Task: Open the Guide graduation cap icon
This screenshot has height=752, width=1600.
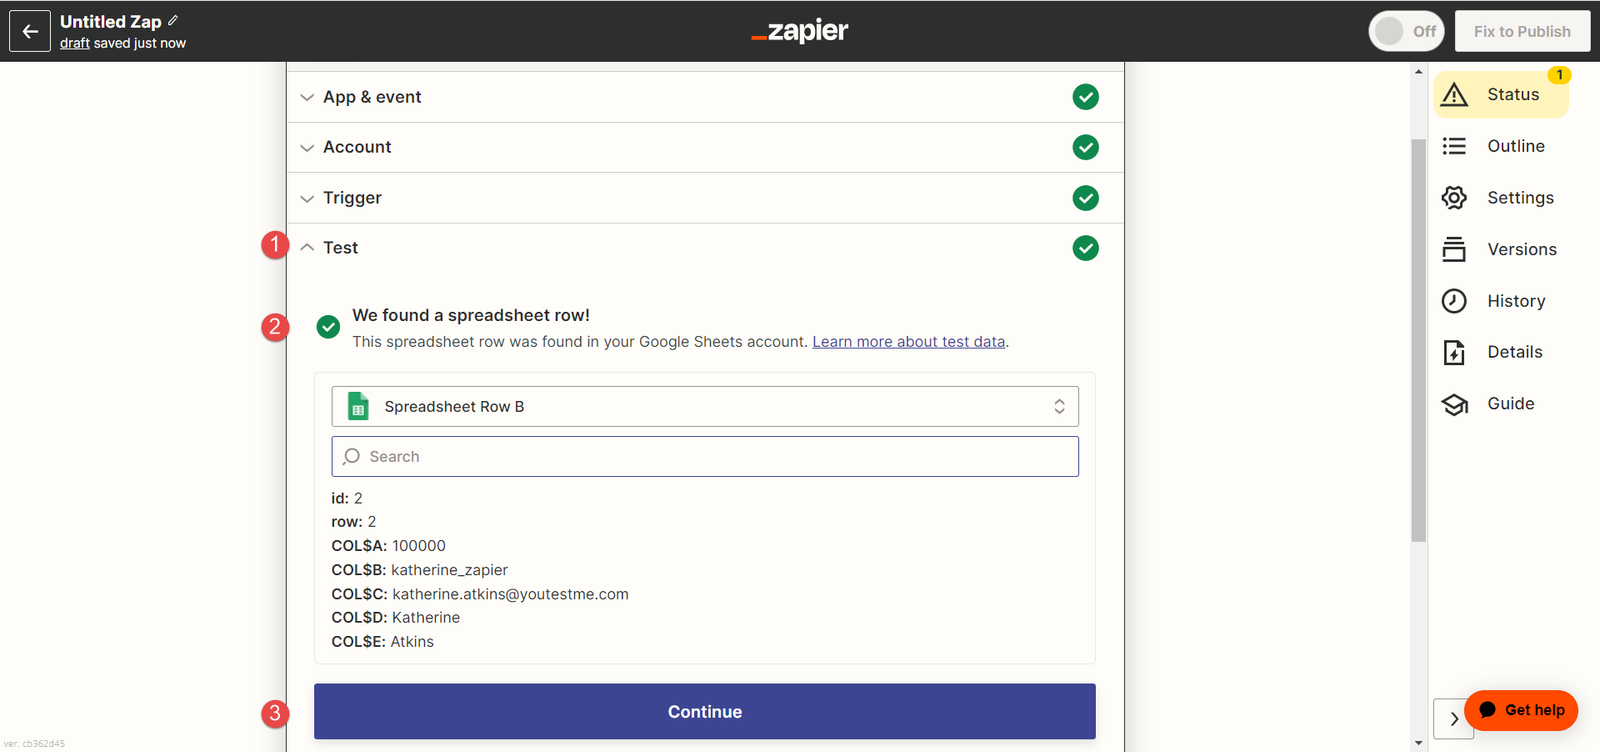Action: [1454, 404]
